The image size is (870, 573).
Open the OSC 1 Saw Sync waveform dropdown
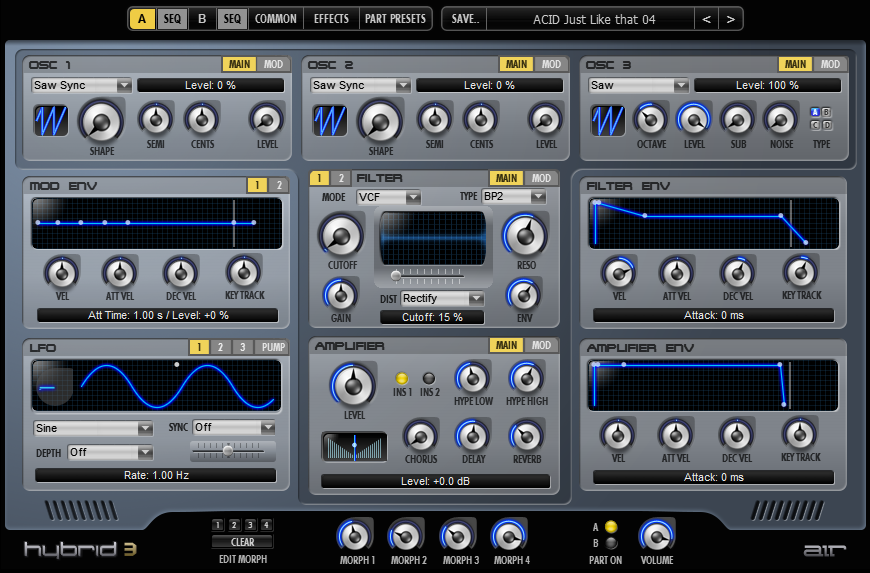click(x=81, y=85)
